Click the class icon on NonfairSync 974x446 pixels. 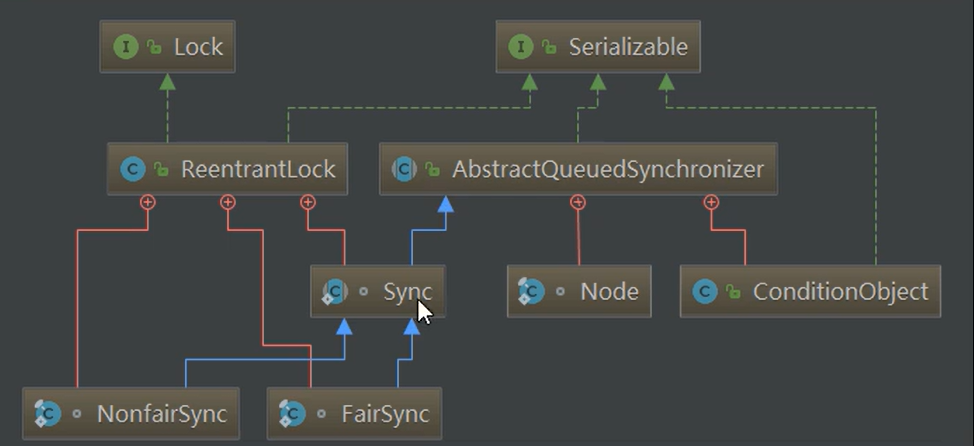(x=47, y=414)
